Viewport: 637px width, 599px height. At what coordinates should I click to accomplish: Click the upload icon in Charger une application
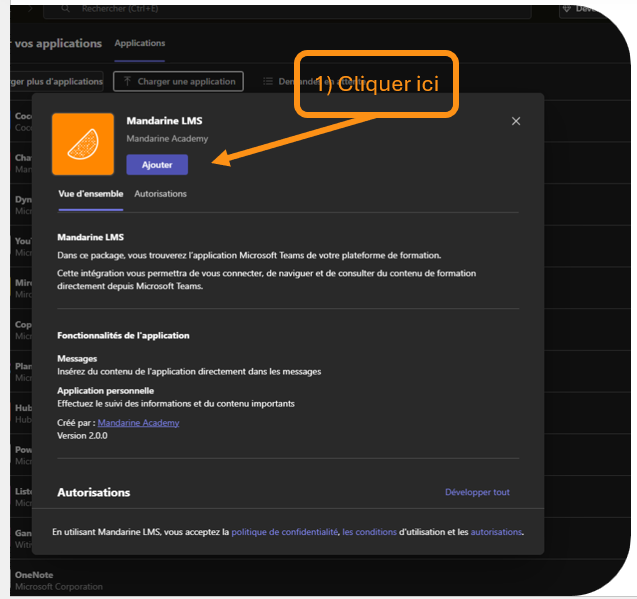[x=125, y=81]
